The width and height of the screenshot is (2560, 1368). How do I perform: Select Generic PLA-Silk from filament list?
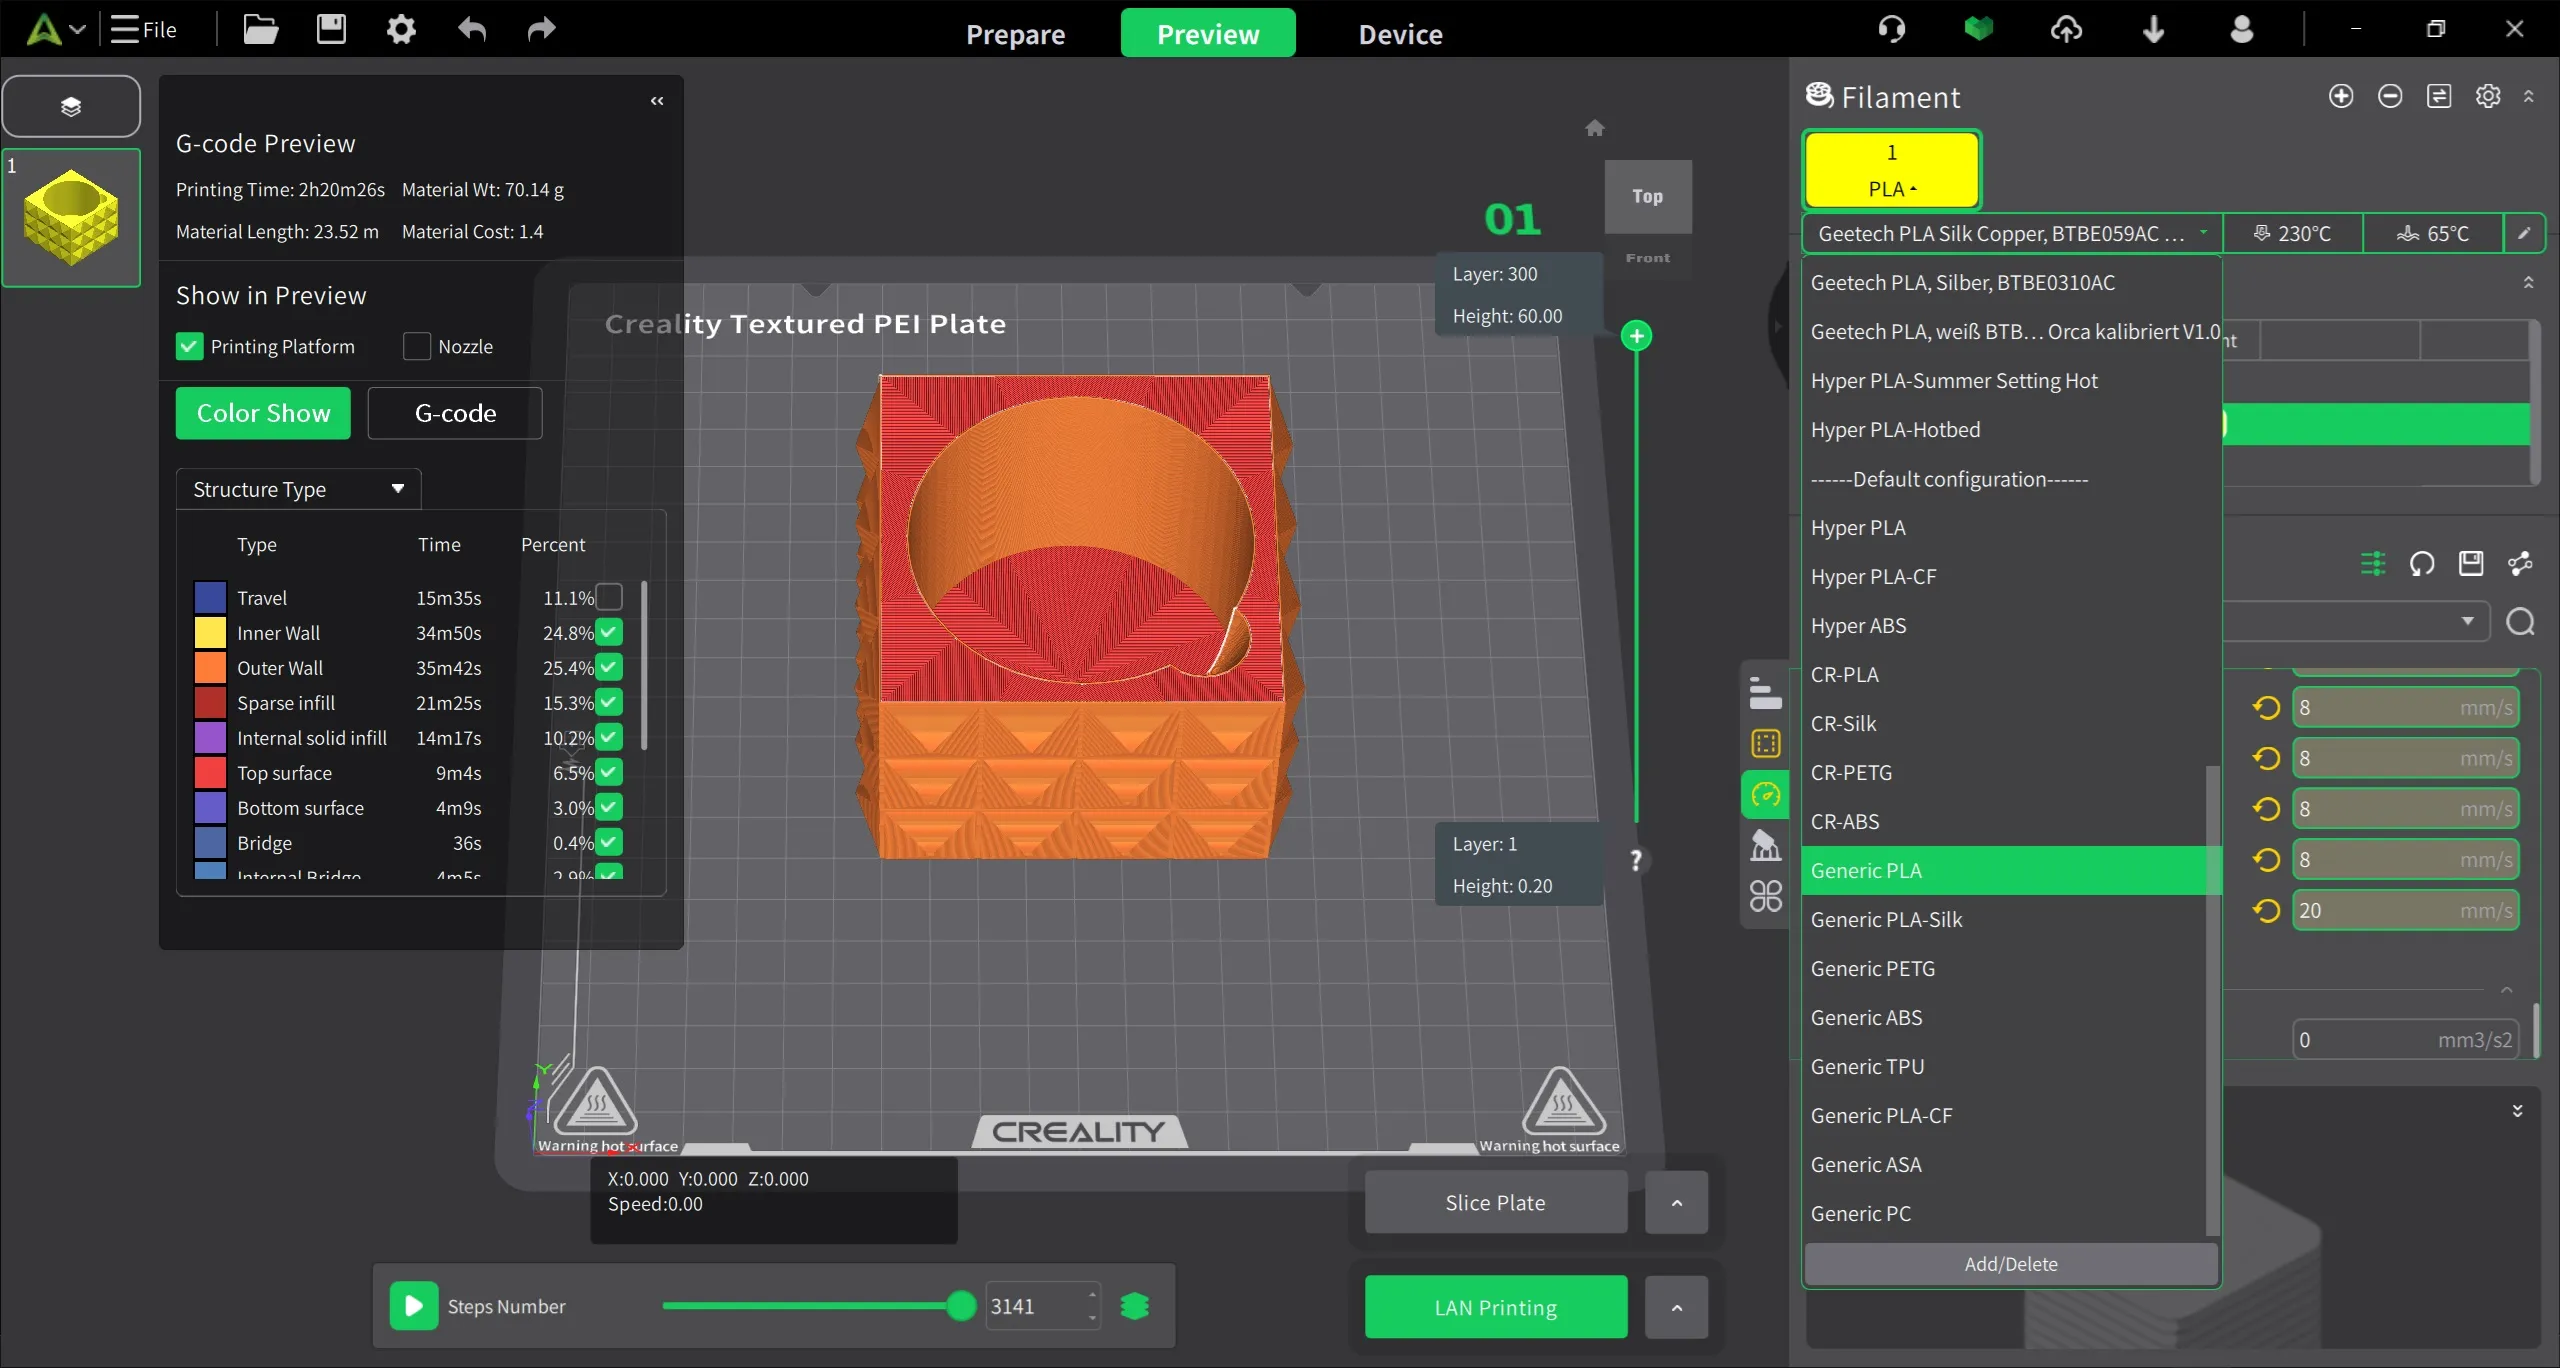point(1886,919)
